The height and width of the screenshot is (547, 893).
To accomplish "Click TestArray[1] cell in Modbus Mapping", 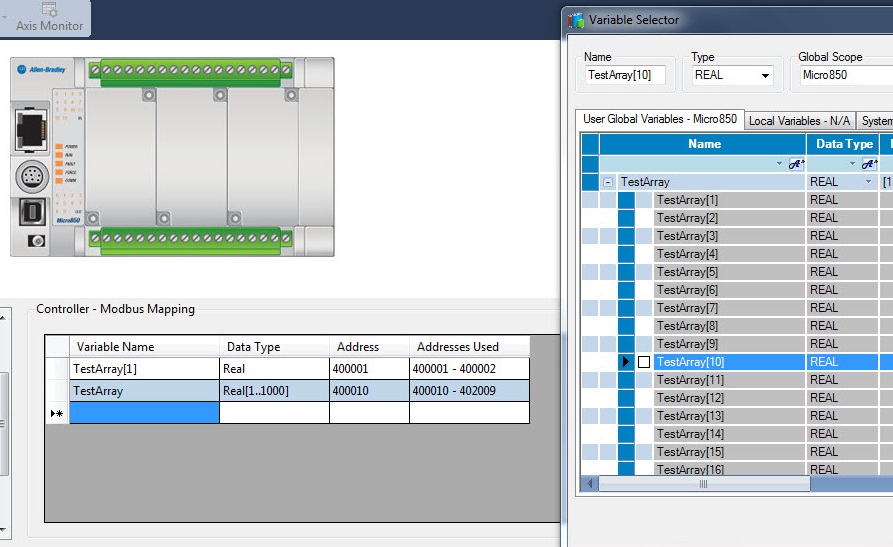I will coord(144,369).
